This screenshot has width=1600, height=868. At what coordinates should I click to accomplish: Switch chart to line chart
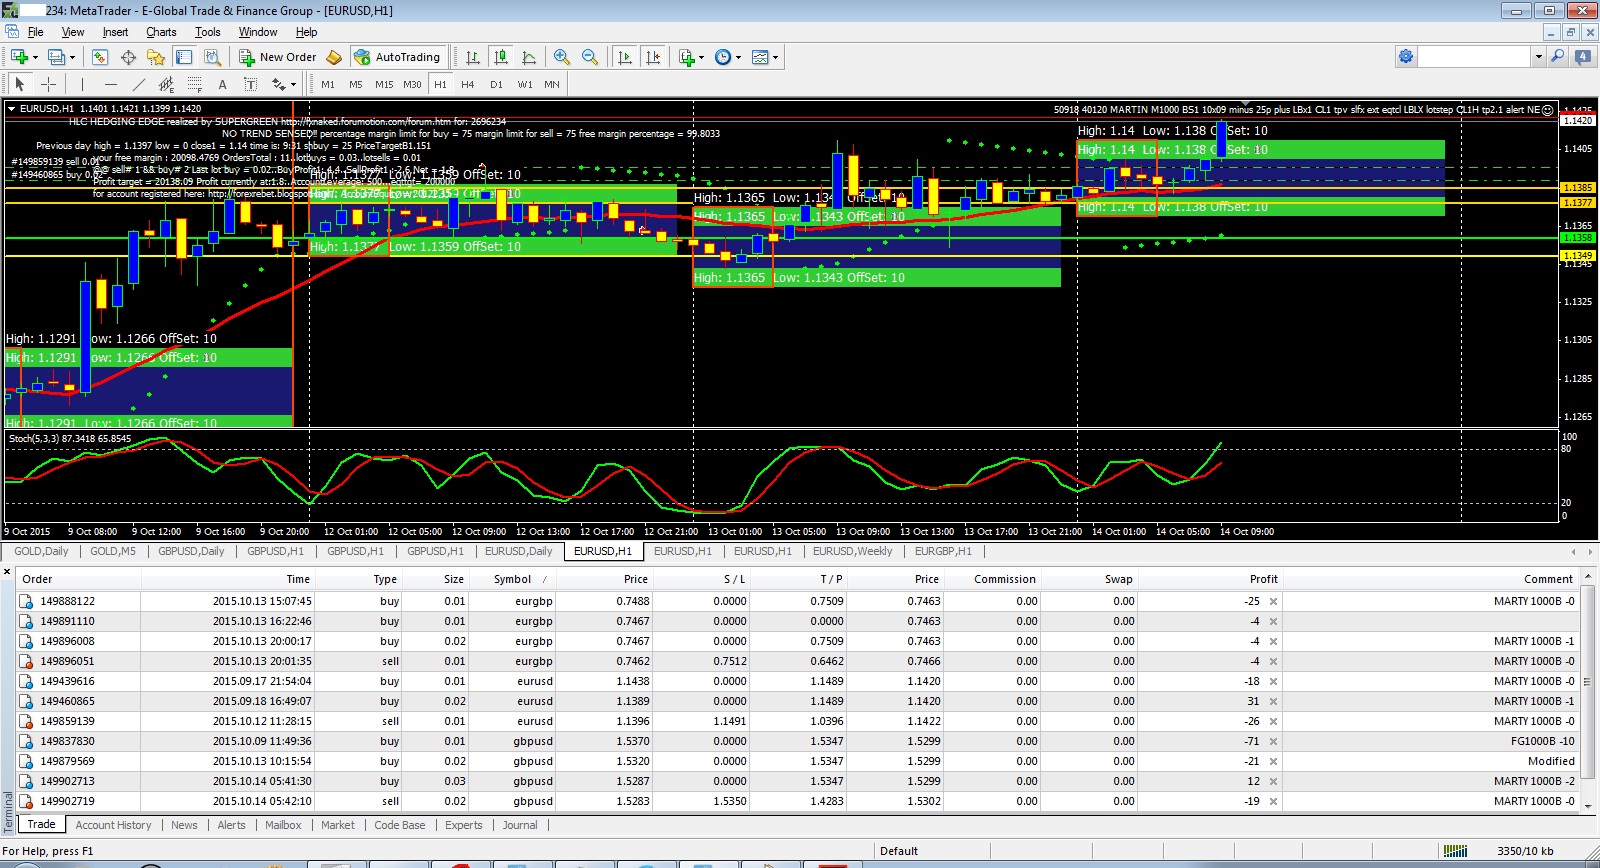529,57
